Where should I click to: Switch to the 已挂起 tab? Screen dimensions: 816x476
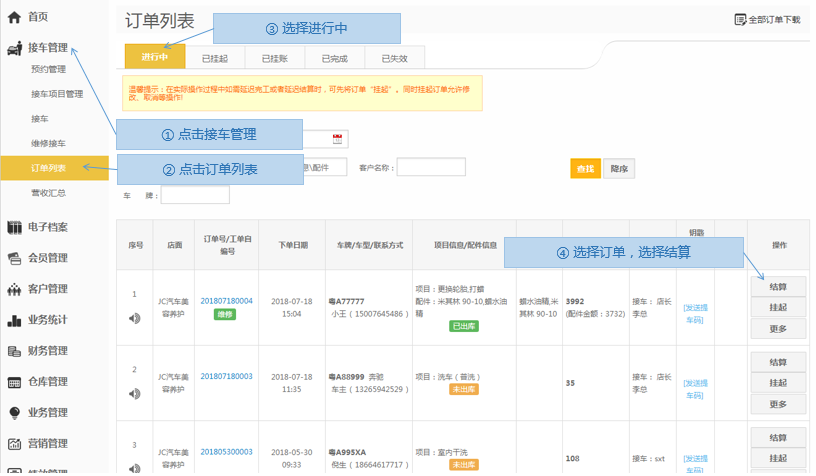(214, 59)
